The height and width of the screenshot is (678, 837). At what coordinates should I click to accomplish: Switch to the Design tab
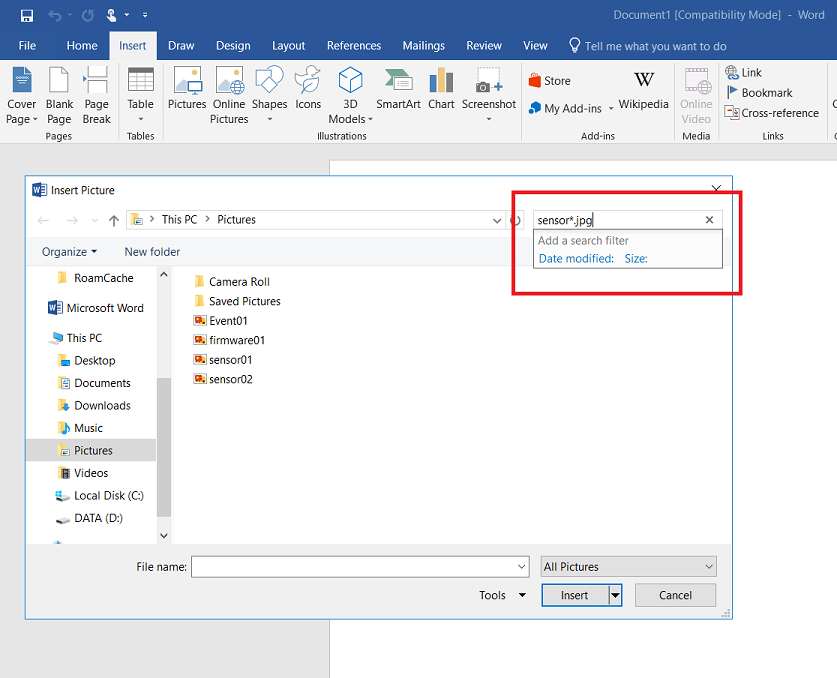point(233,46)
